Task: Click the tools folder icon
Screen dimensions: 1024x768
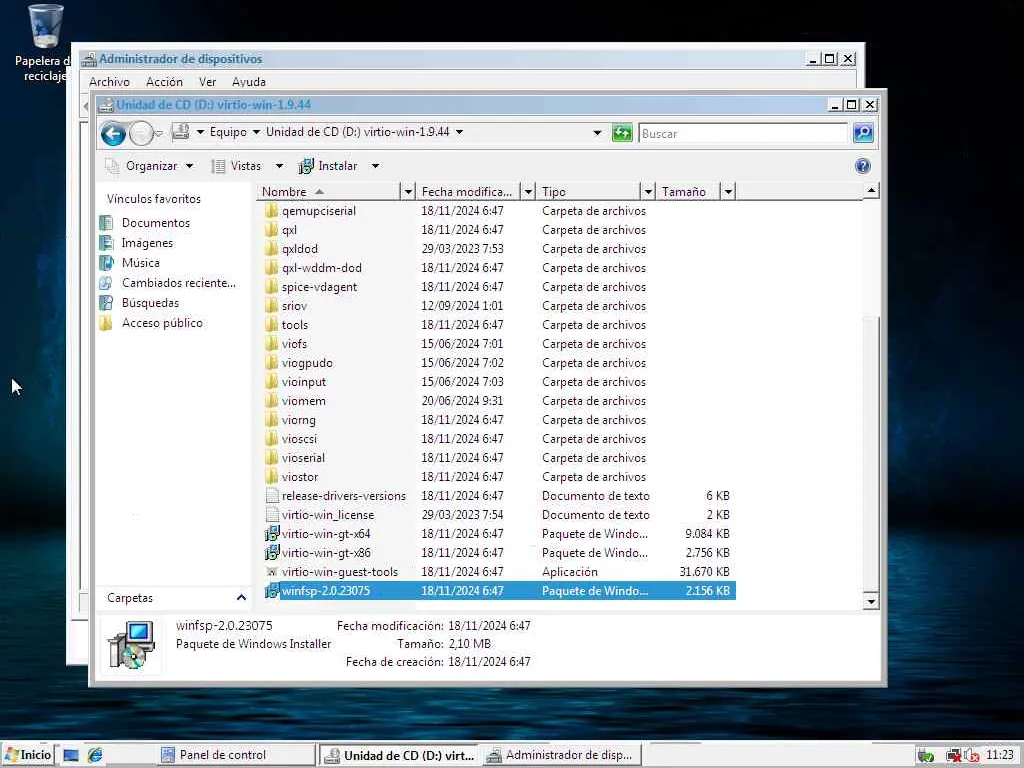Action: point(272,325)
